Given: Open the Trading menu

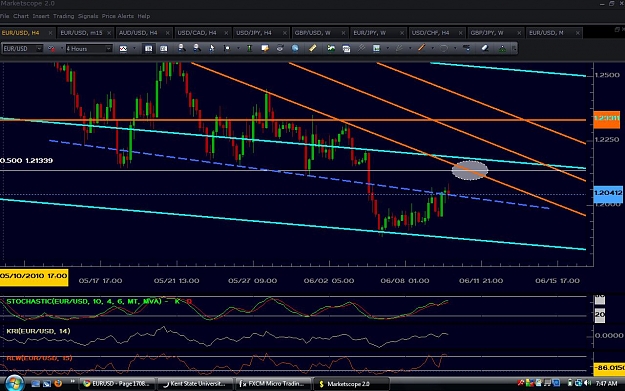Looking at the screenshot, I should coord(64,16).
